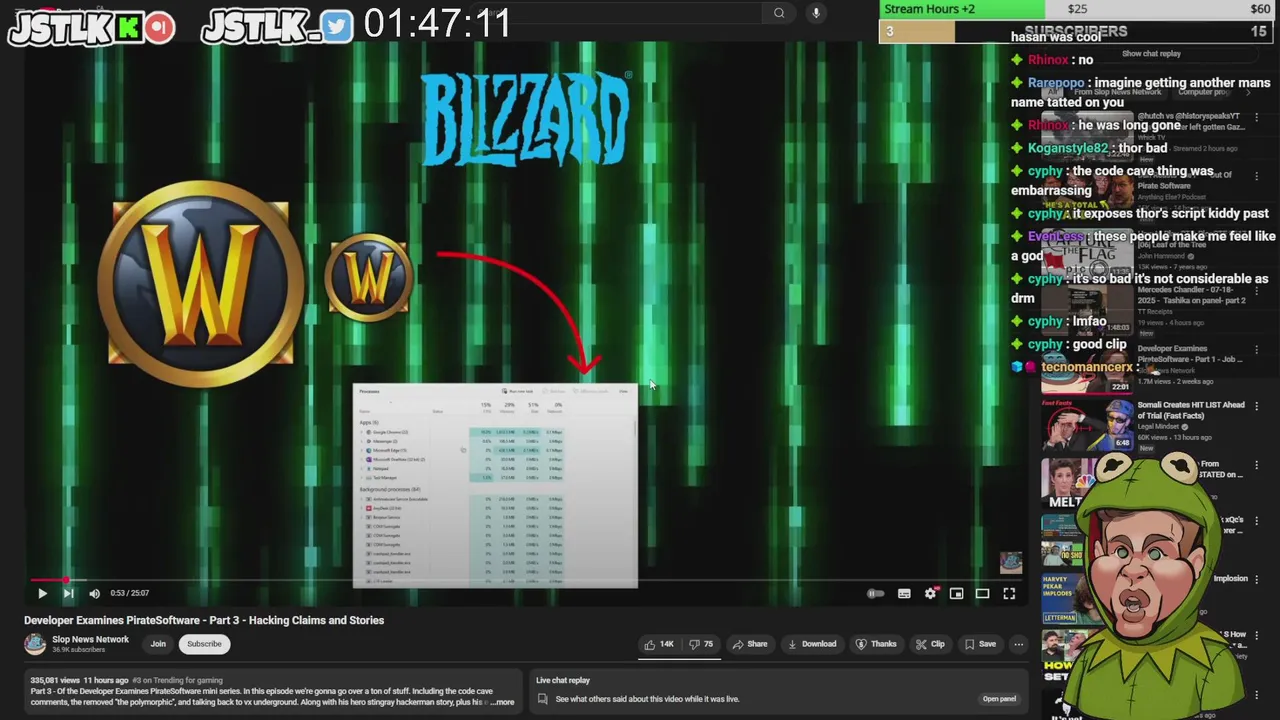Turn on subtitles with captions icon
1280x720 pixels.
[x=904, y=594]
